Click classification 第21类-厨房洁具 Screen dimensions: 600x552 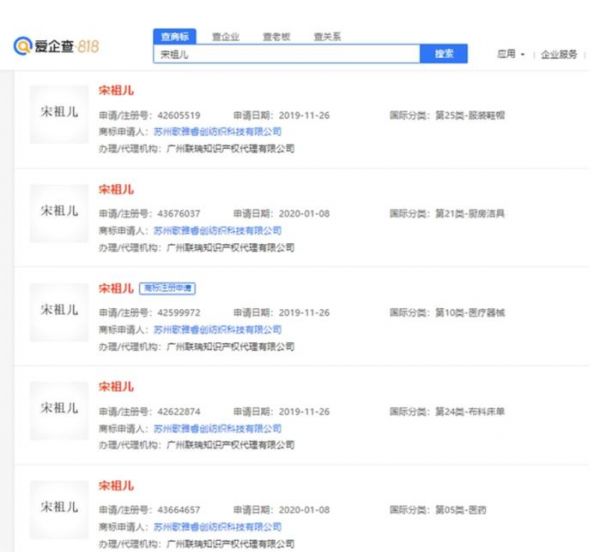[x=470, y=214]
